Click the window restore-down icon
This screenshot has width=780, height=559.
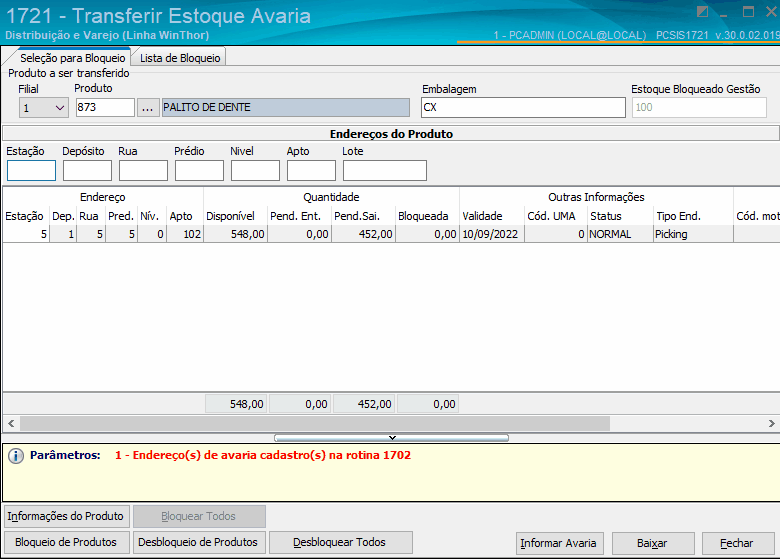pyautogui.click(x=702, y=12)
